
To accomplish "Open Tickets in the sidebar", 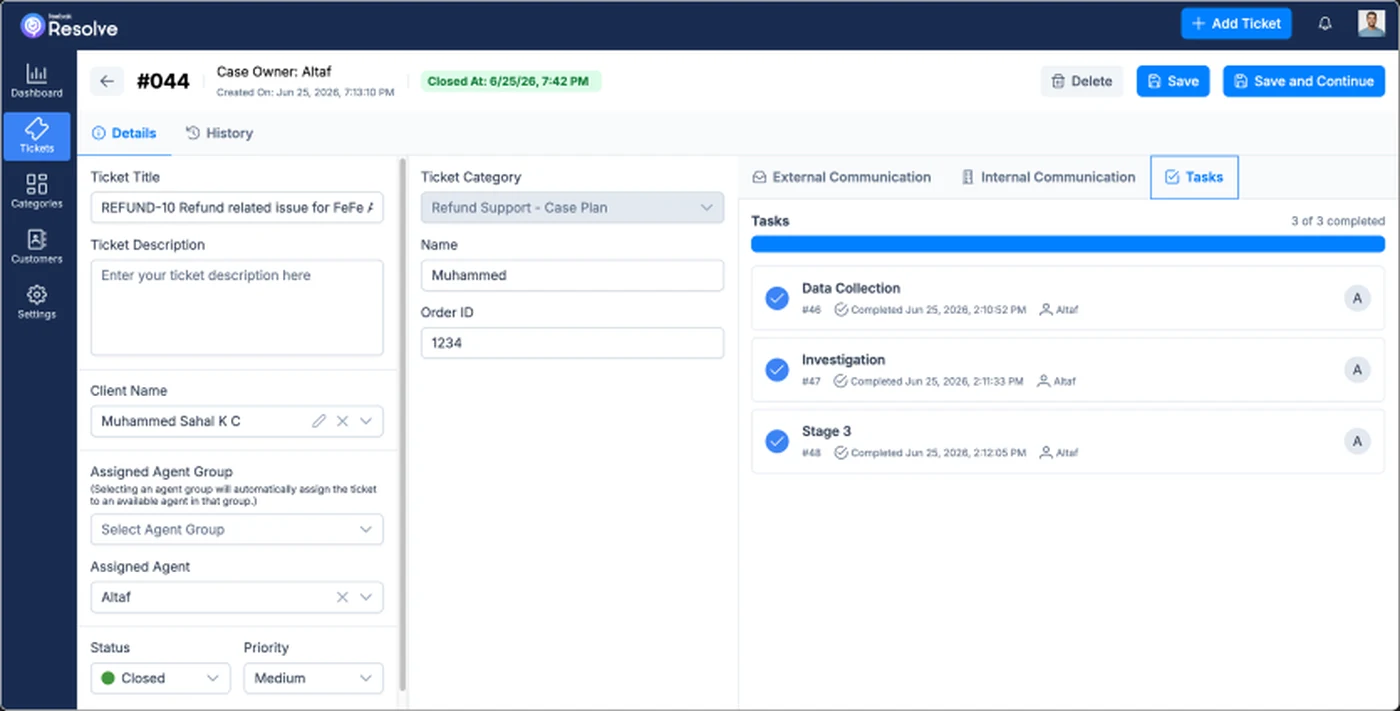I will tap(37, 136).
